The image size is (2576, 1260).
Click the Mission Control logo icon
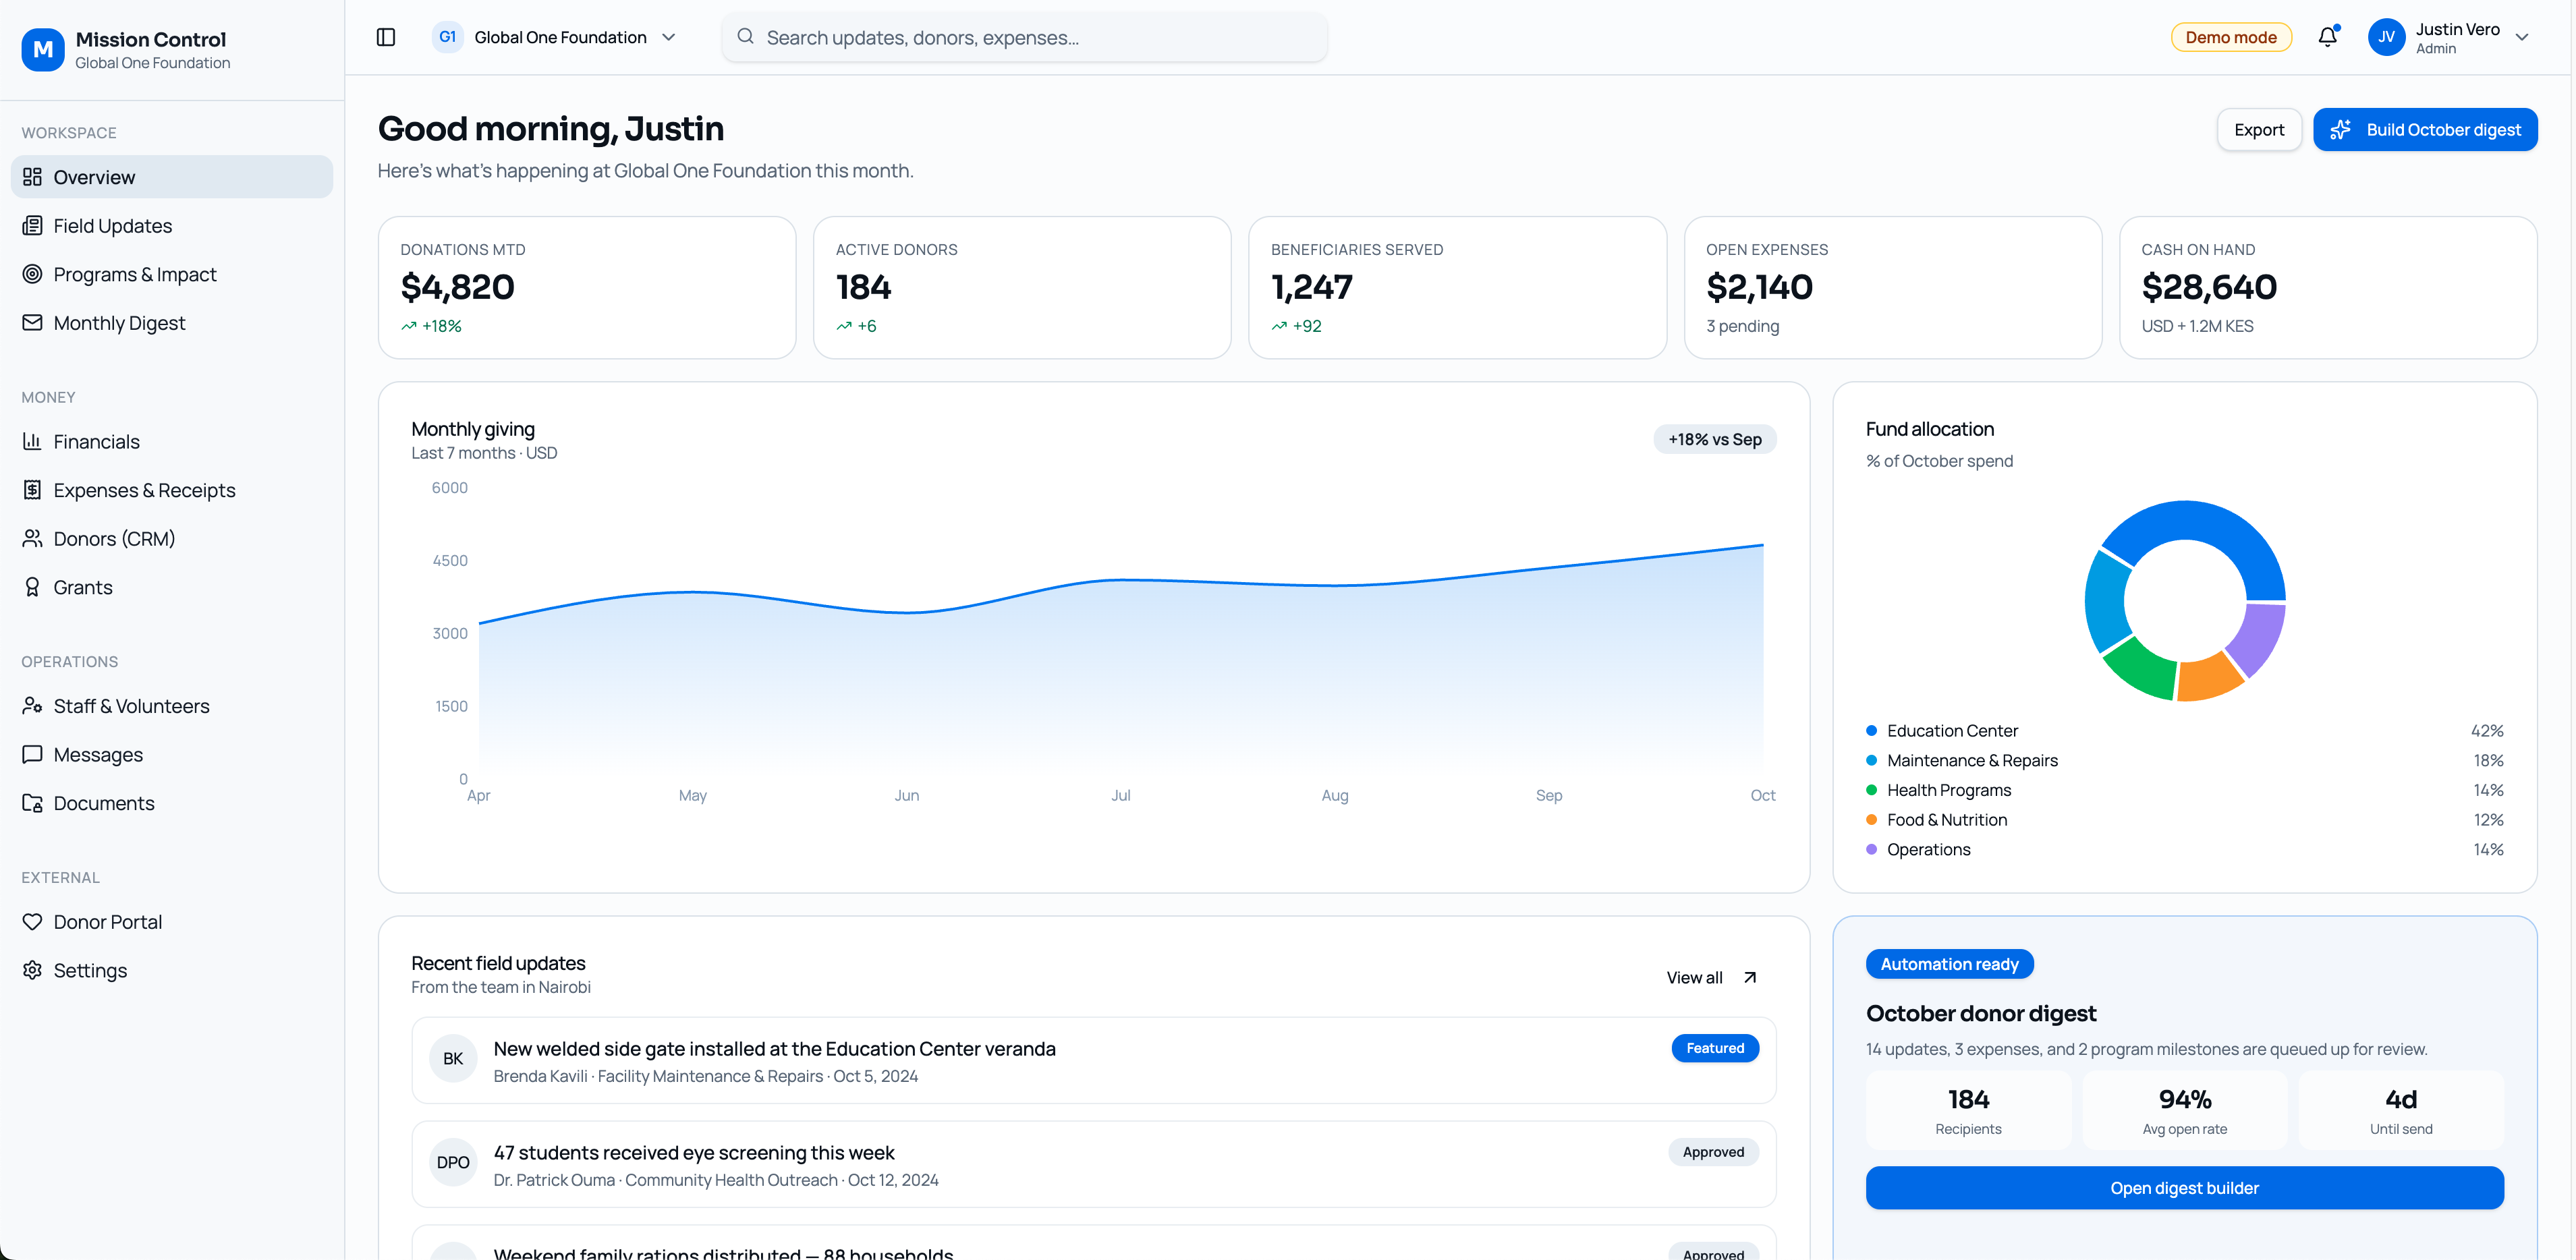(x=43, y=49)
